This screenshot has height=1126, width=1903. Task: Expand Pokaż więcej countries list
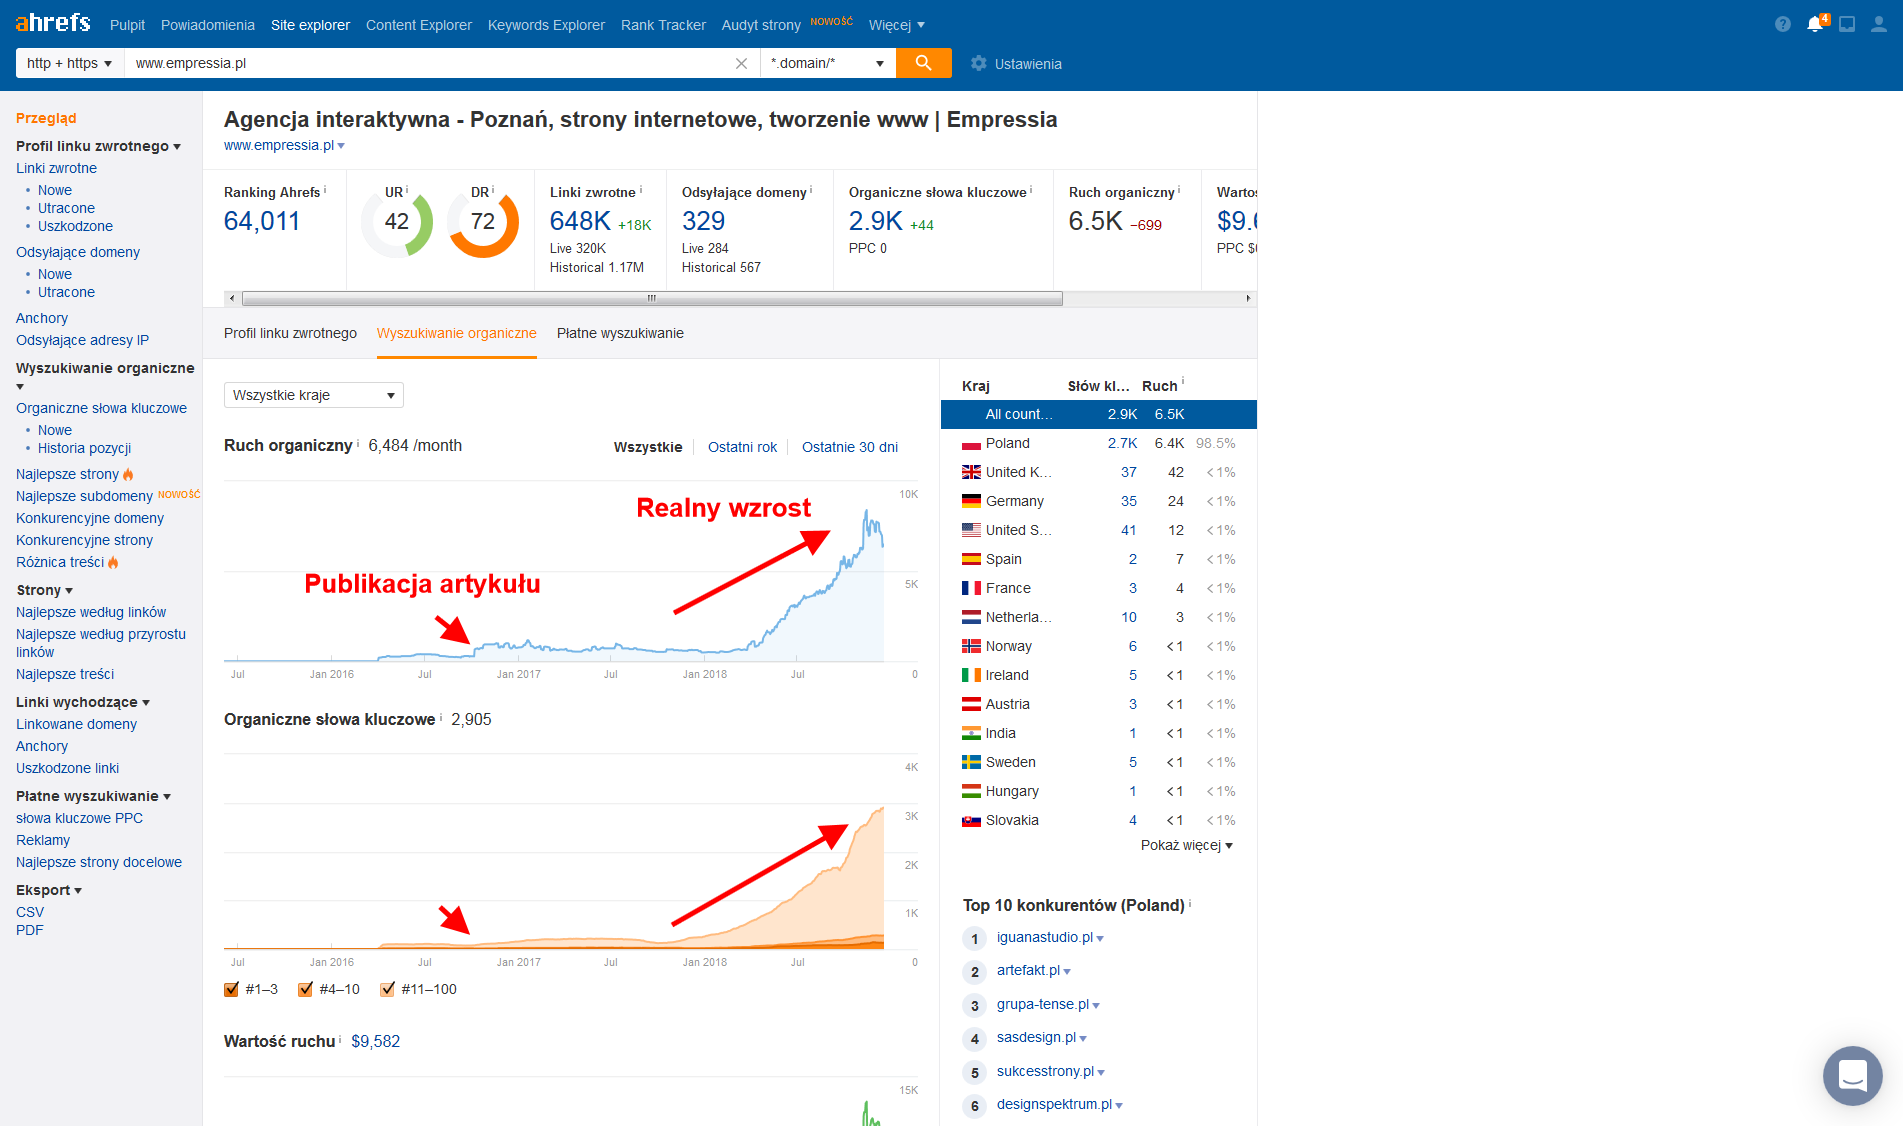(x=1187, y=845)
